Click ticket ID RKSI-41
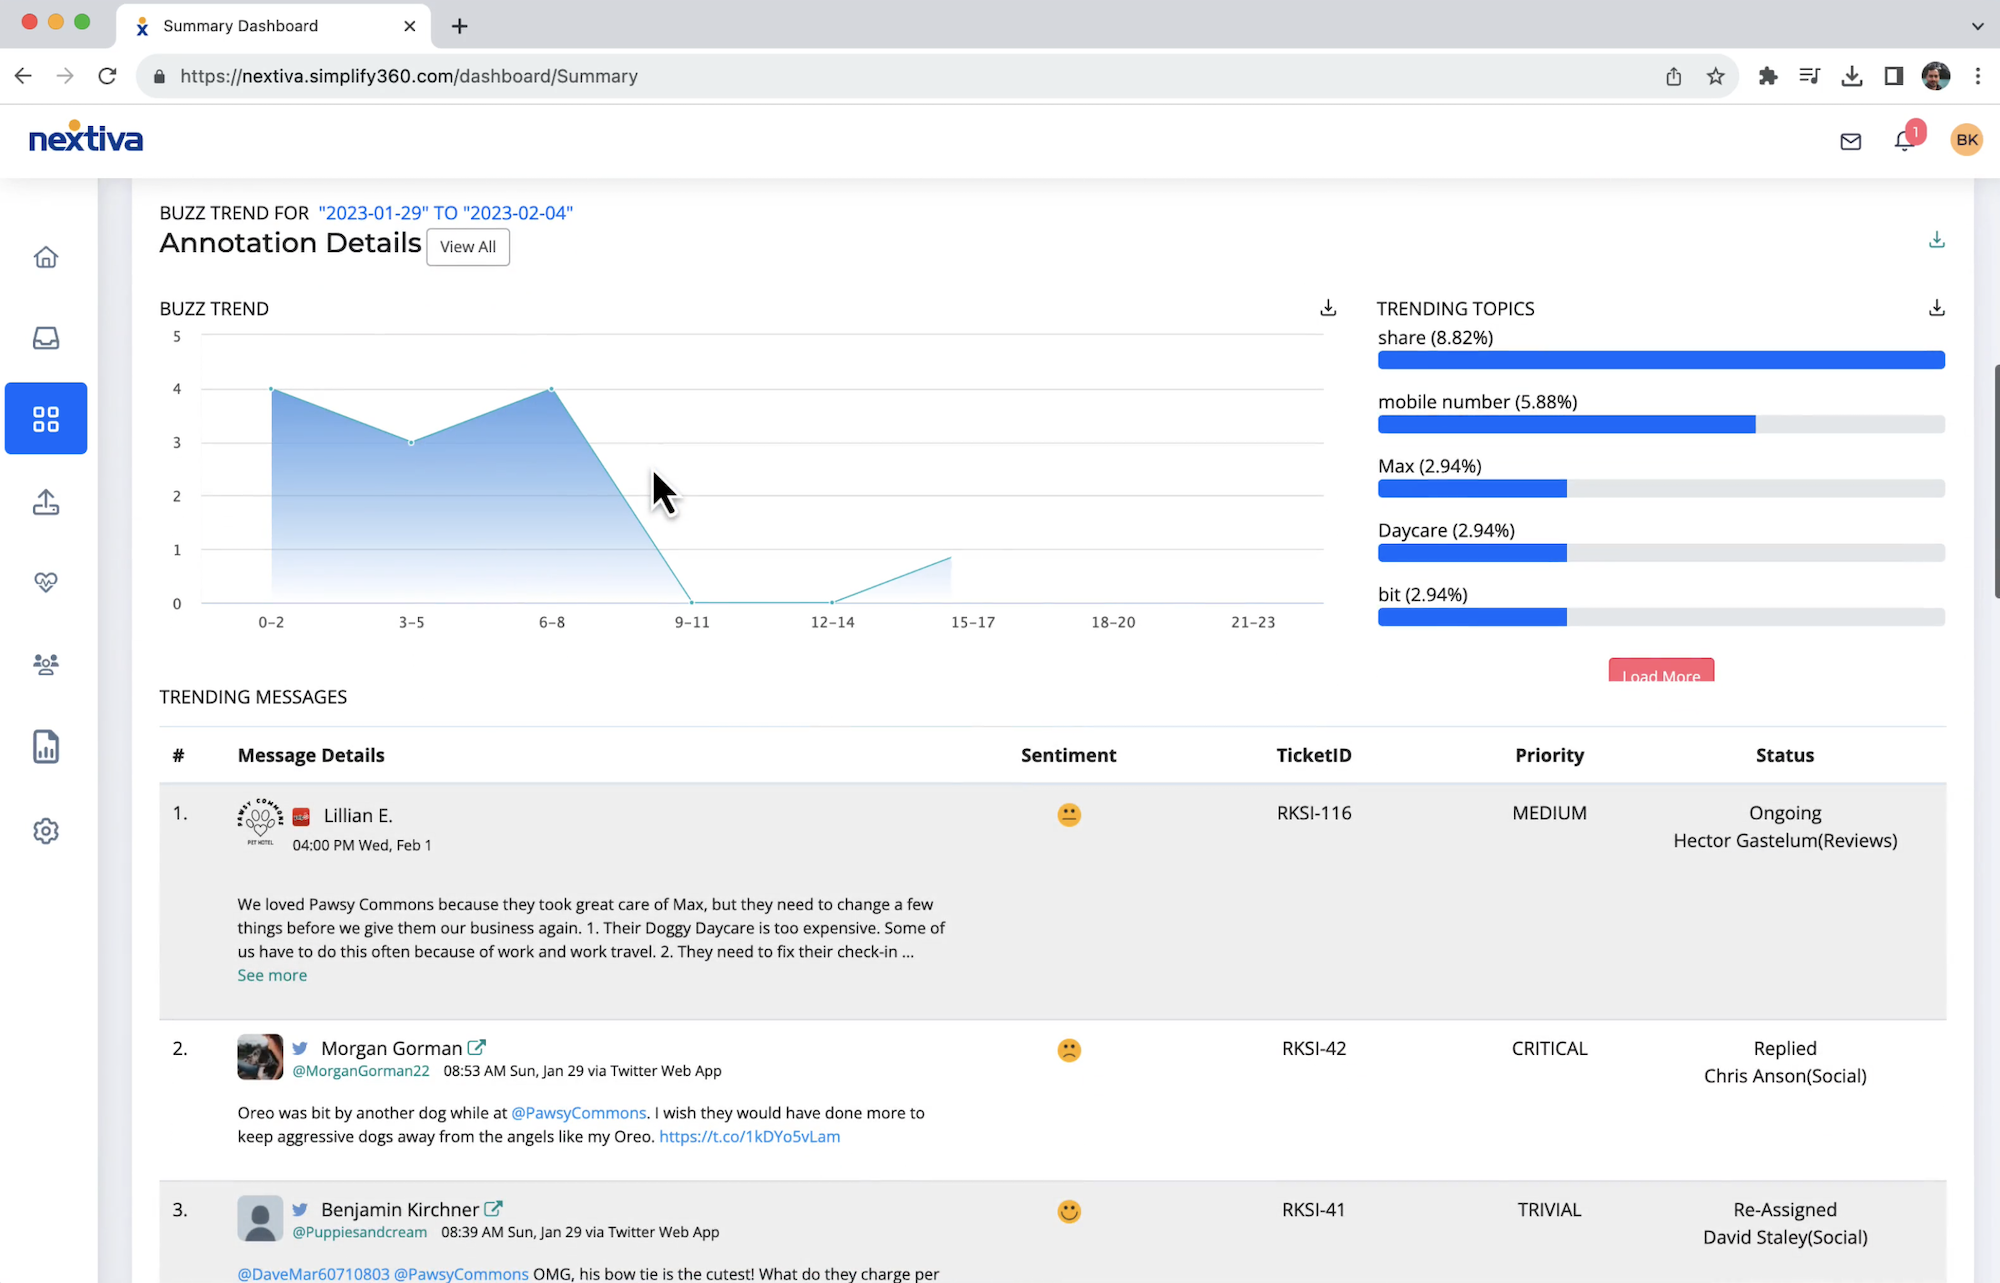 [x=1314, y=1210]
